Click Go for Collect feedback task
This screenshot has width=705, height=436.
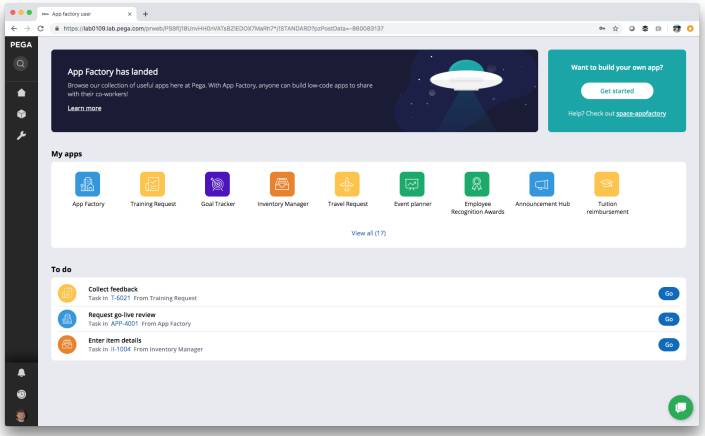tap(668, 293)
